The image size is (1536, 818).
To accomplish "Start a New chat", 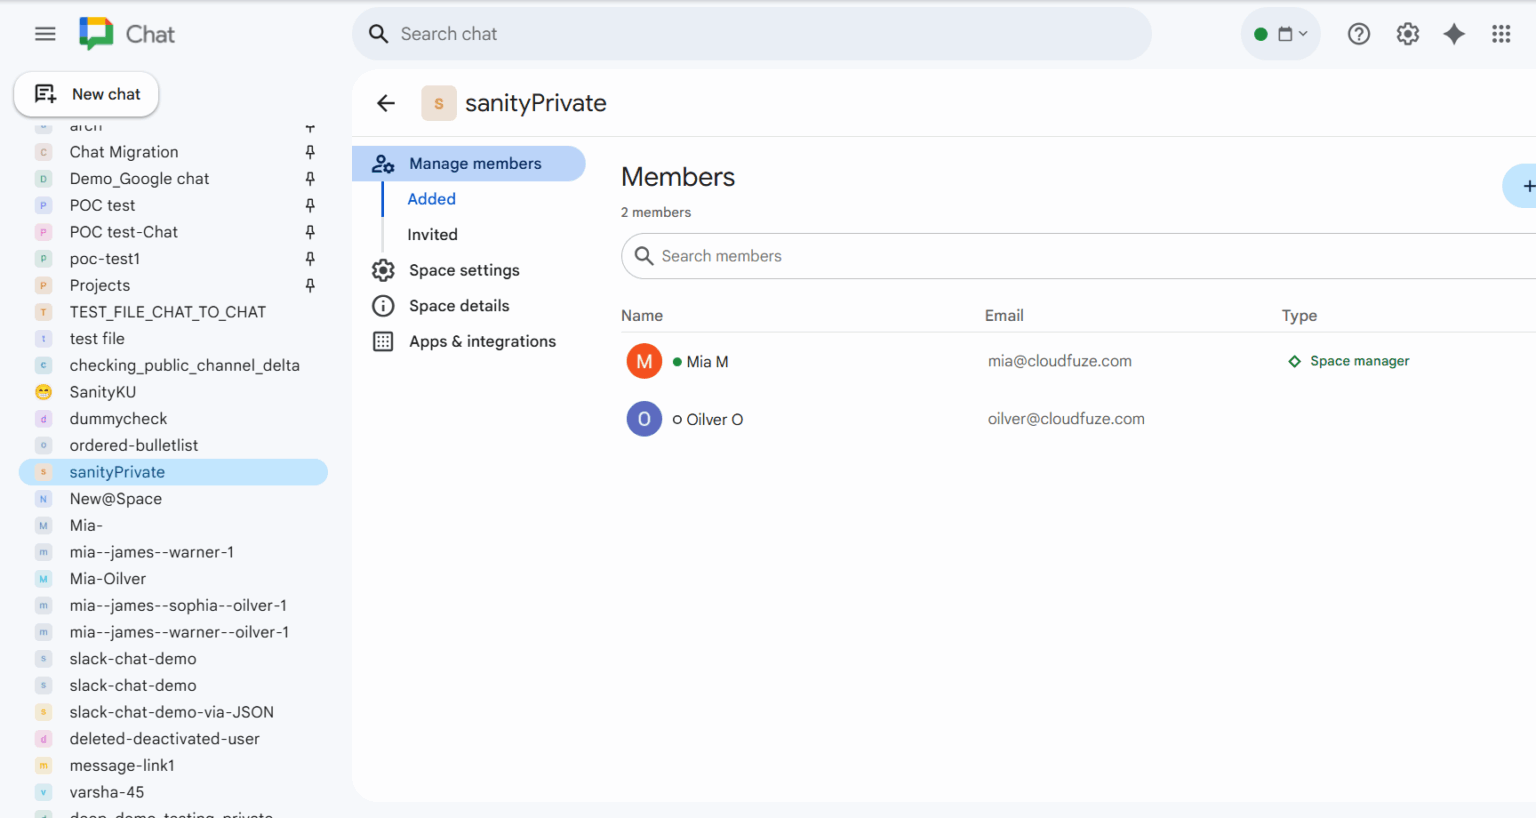I will (x=86, y=94).
